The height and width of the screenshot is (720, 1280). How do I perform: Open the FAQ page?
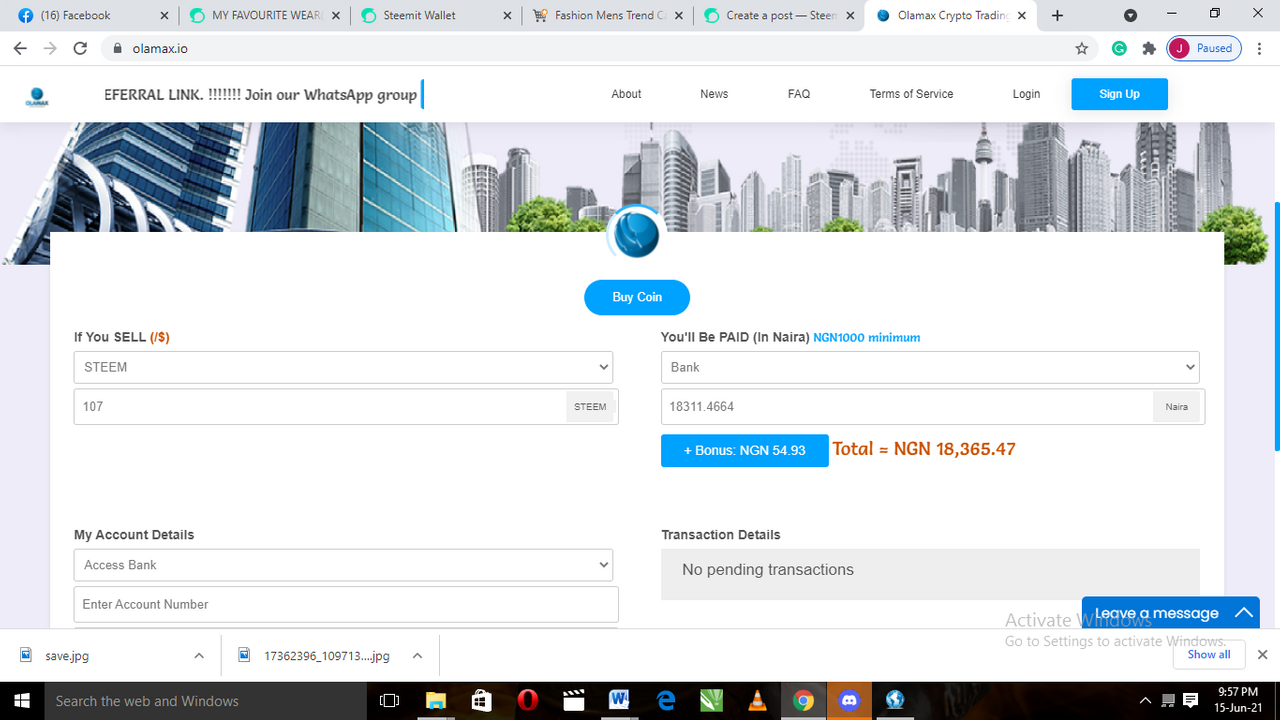point(799,94)
